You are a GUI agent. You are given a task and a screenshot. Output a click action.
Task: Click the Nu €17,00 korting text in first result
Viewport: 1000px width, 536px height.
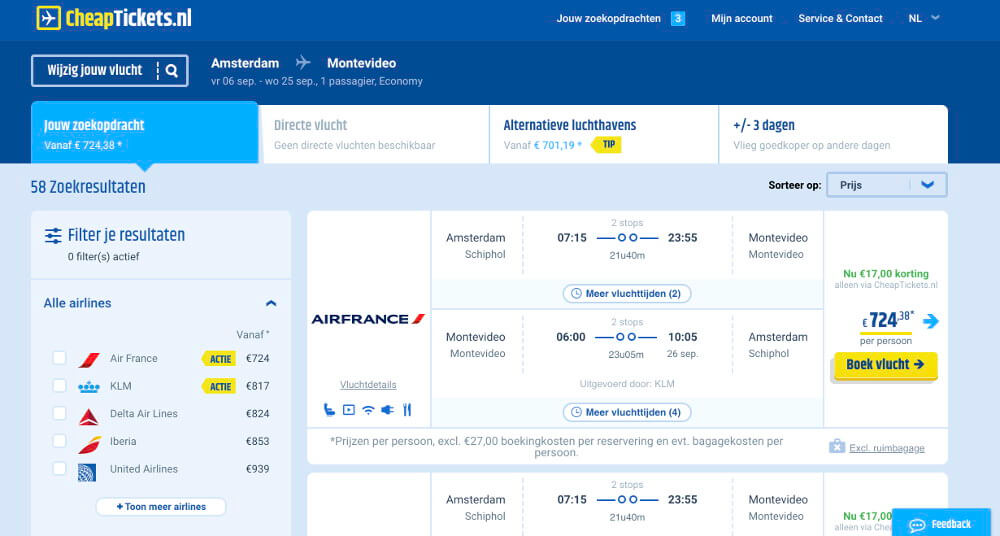click(886, 273)
